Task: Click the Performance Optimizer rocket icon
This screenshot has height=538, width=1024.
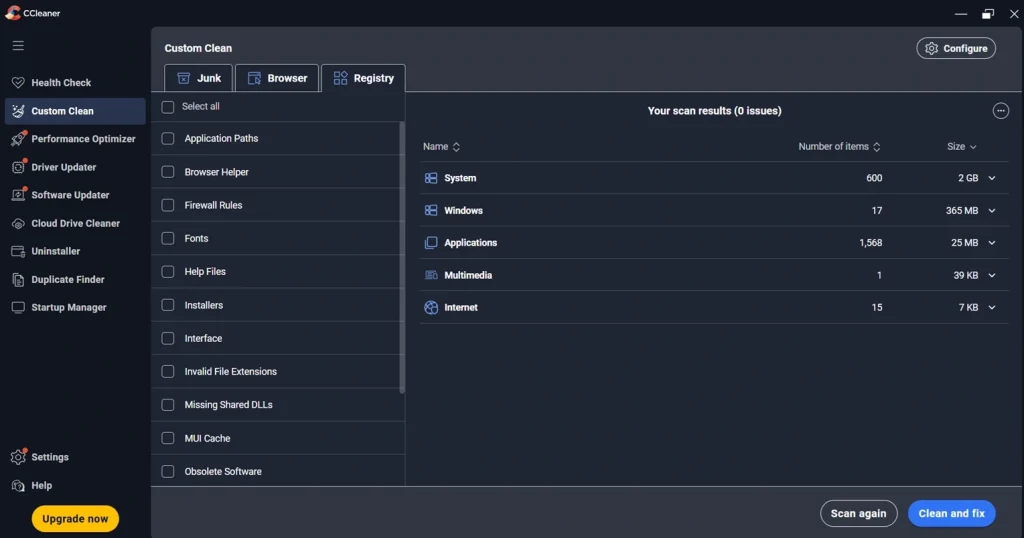Action: coord(18,138)
